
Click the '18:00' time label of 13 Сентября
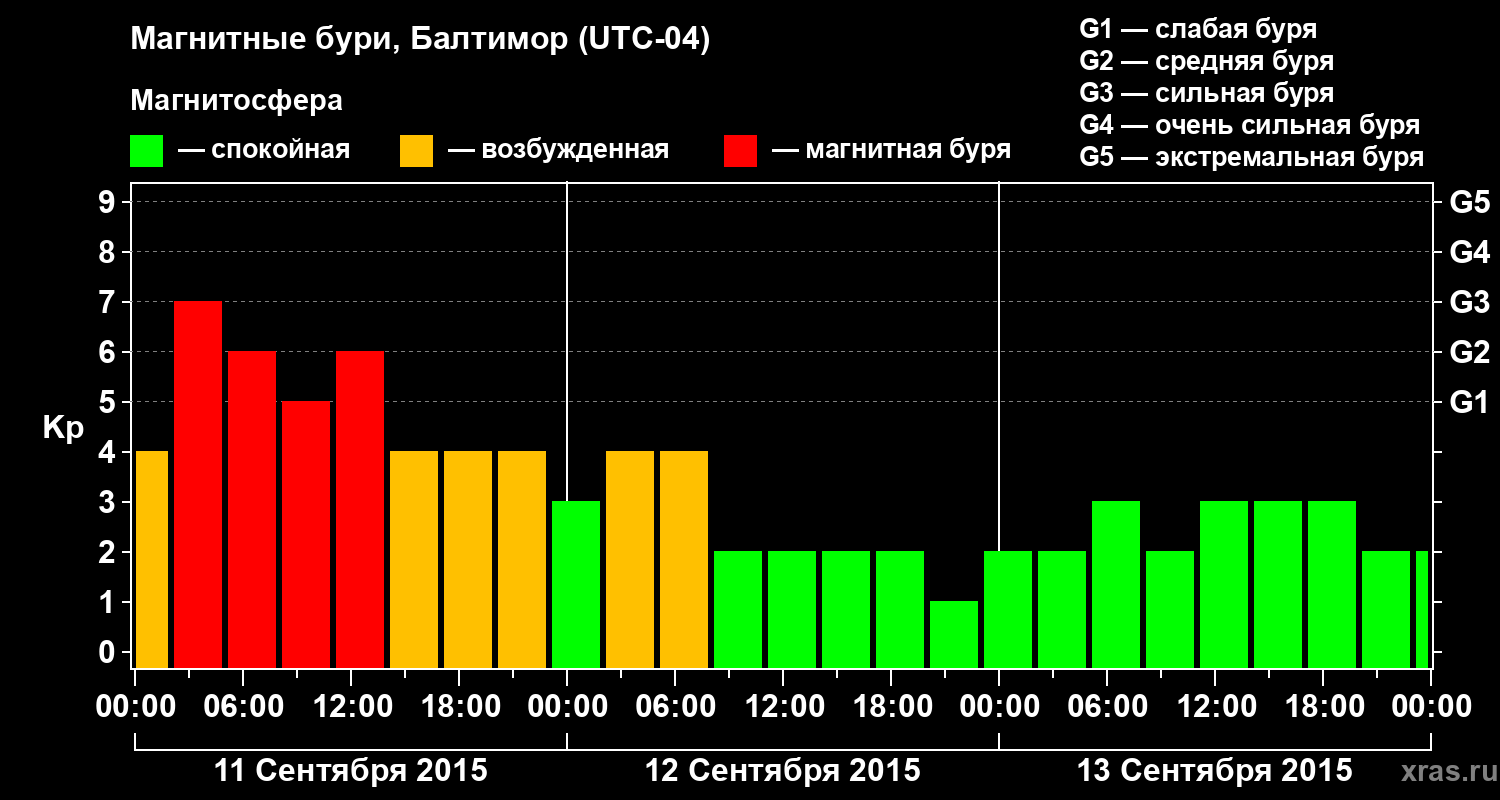click(x=1323, y=706)
